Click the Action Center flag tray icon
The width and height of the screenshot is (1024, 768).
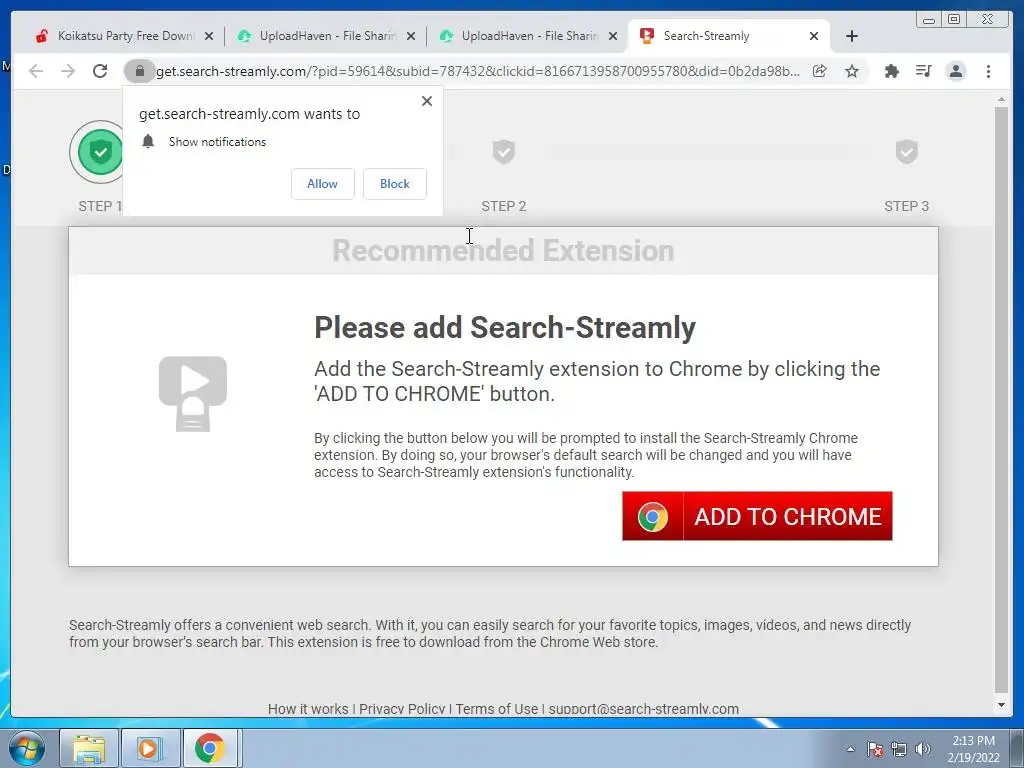[x=875, y=749]
